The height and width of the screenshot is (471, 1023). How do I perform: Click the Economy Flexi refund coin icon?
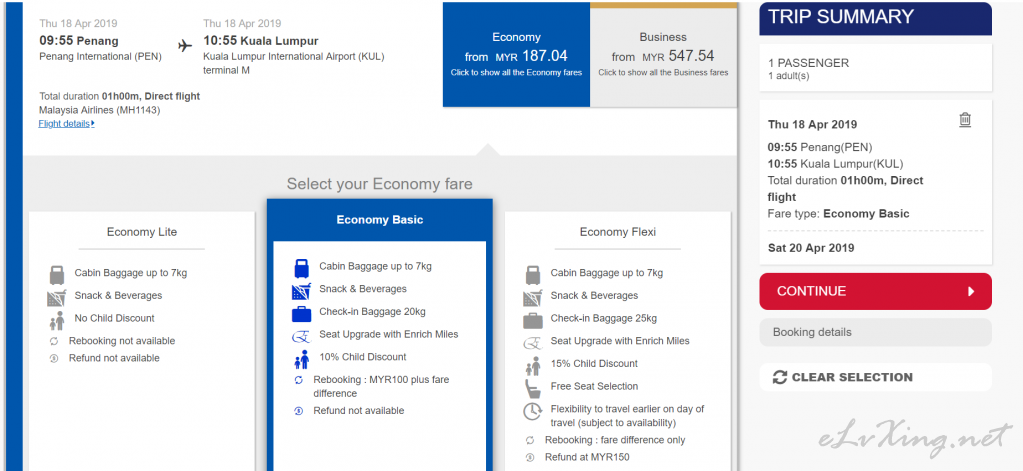click(530, 457)
